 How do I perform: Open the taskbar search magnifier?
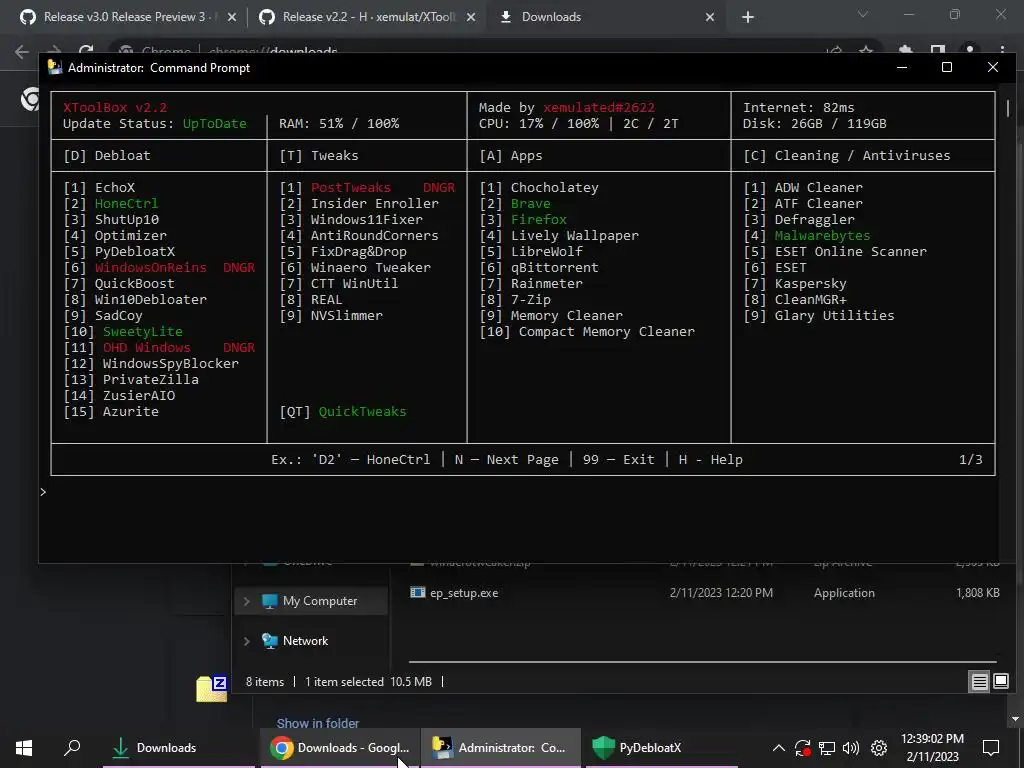(72, 748)
